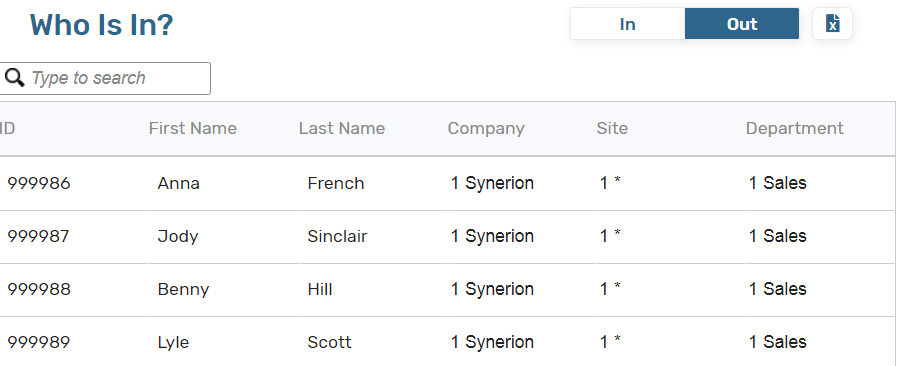
Task: Select the Out toggle option
Action: [742, 23]
